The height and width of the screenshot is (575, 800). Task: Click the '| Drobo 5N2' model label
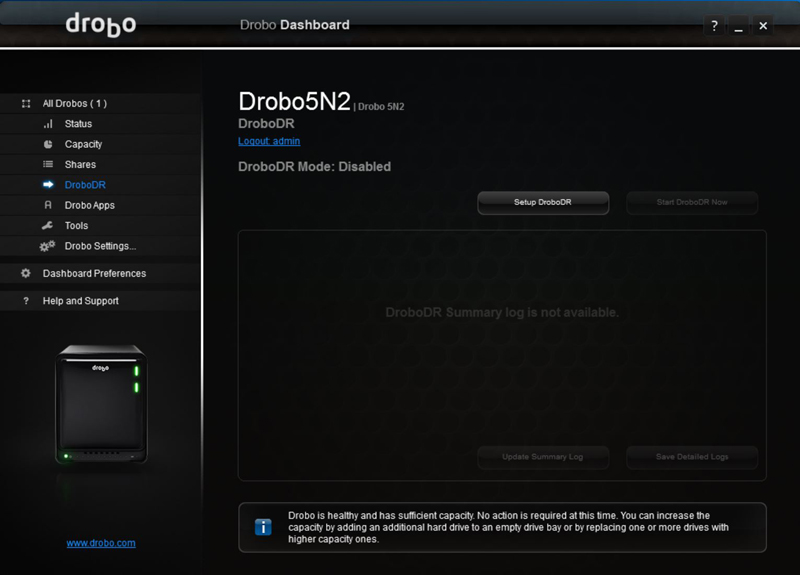[379, 107]
